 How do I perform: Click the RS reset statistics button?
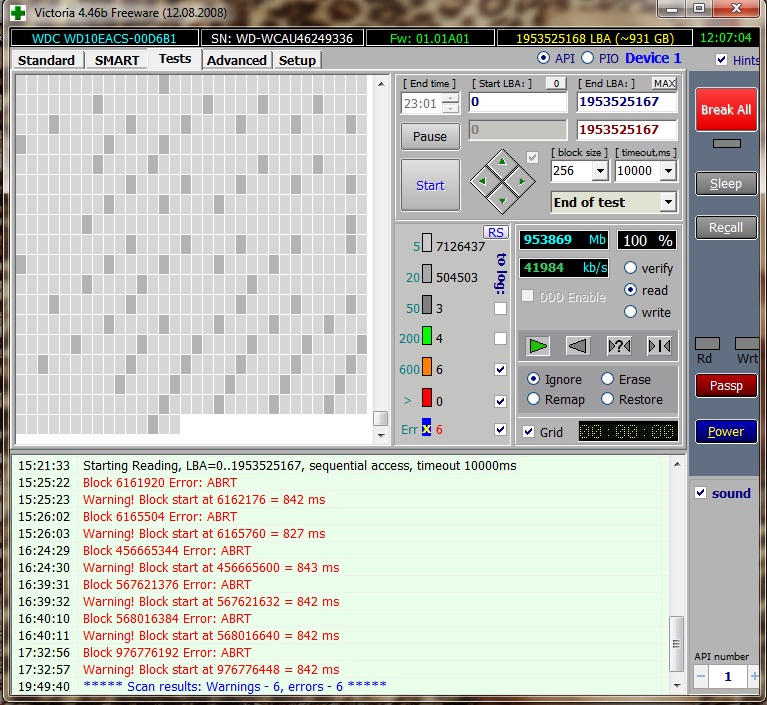point(496,232)
